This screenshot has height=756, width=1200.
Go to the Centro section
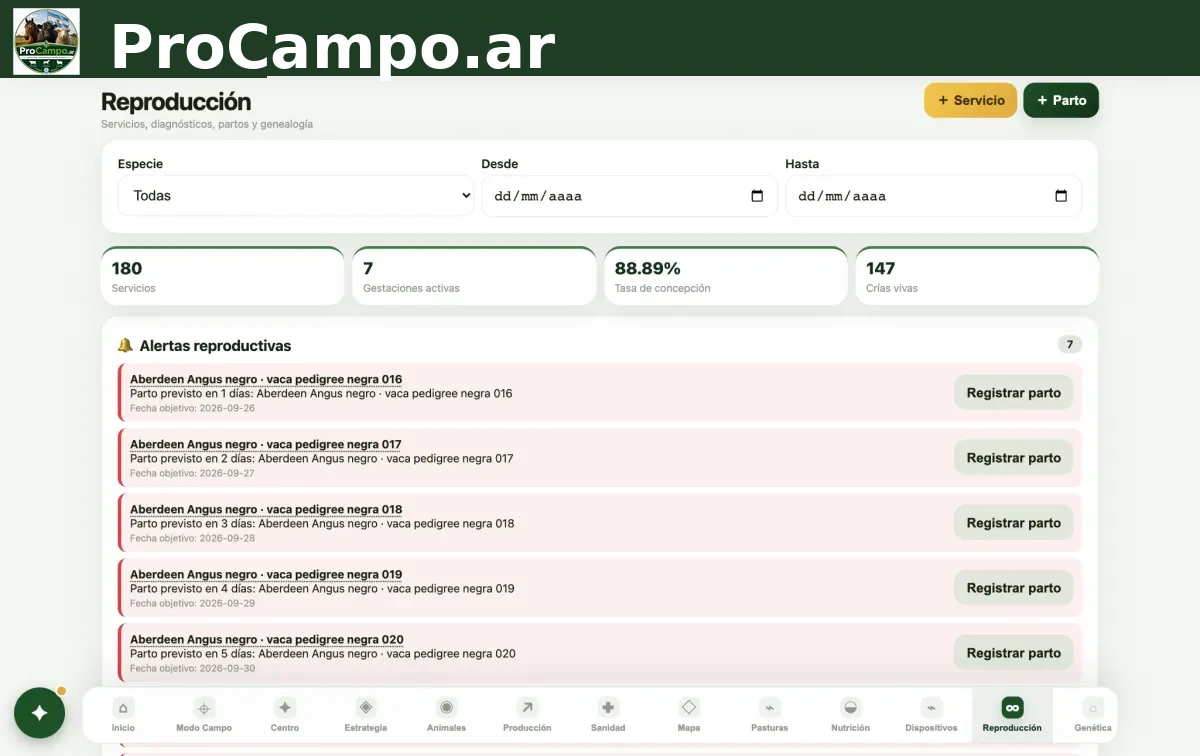285,715
